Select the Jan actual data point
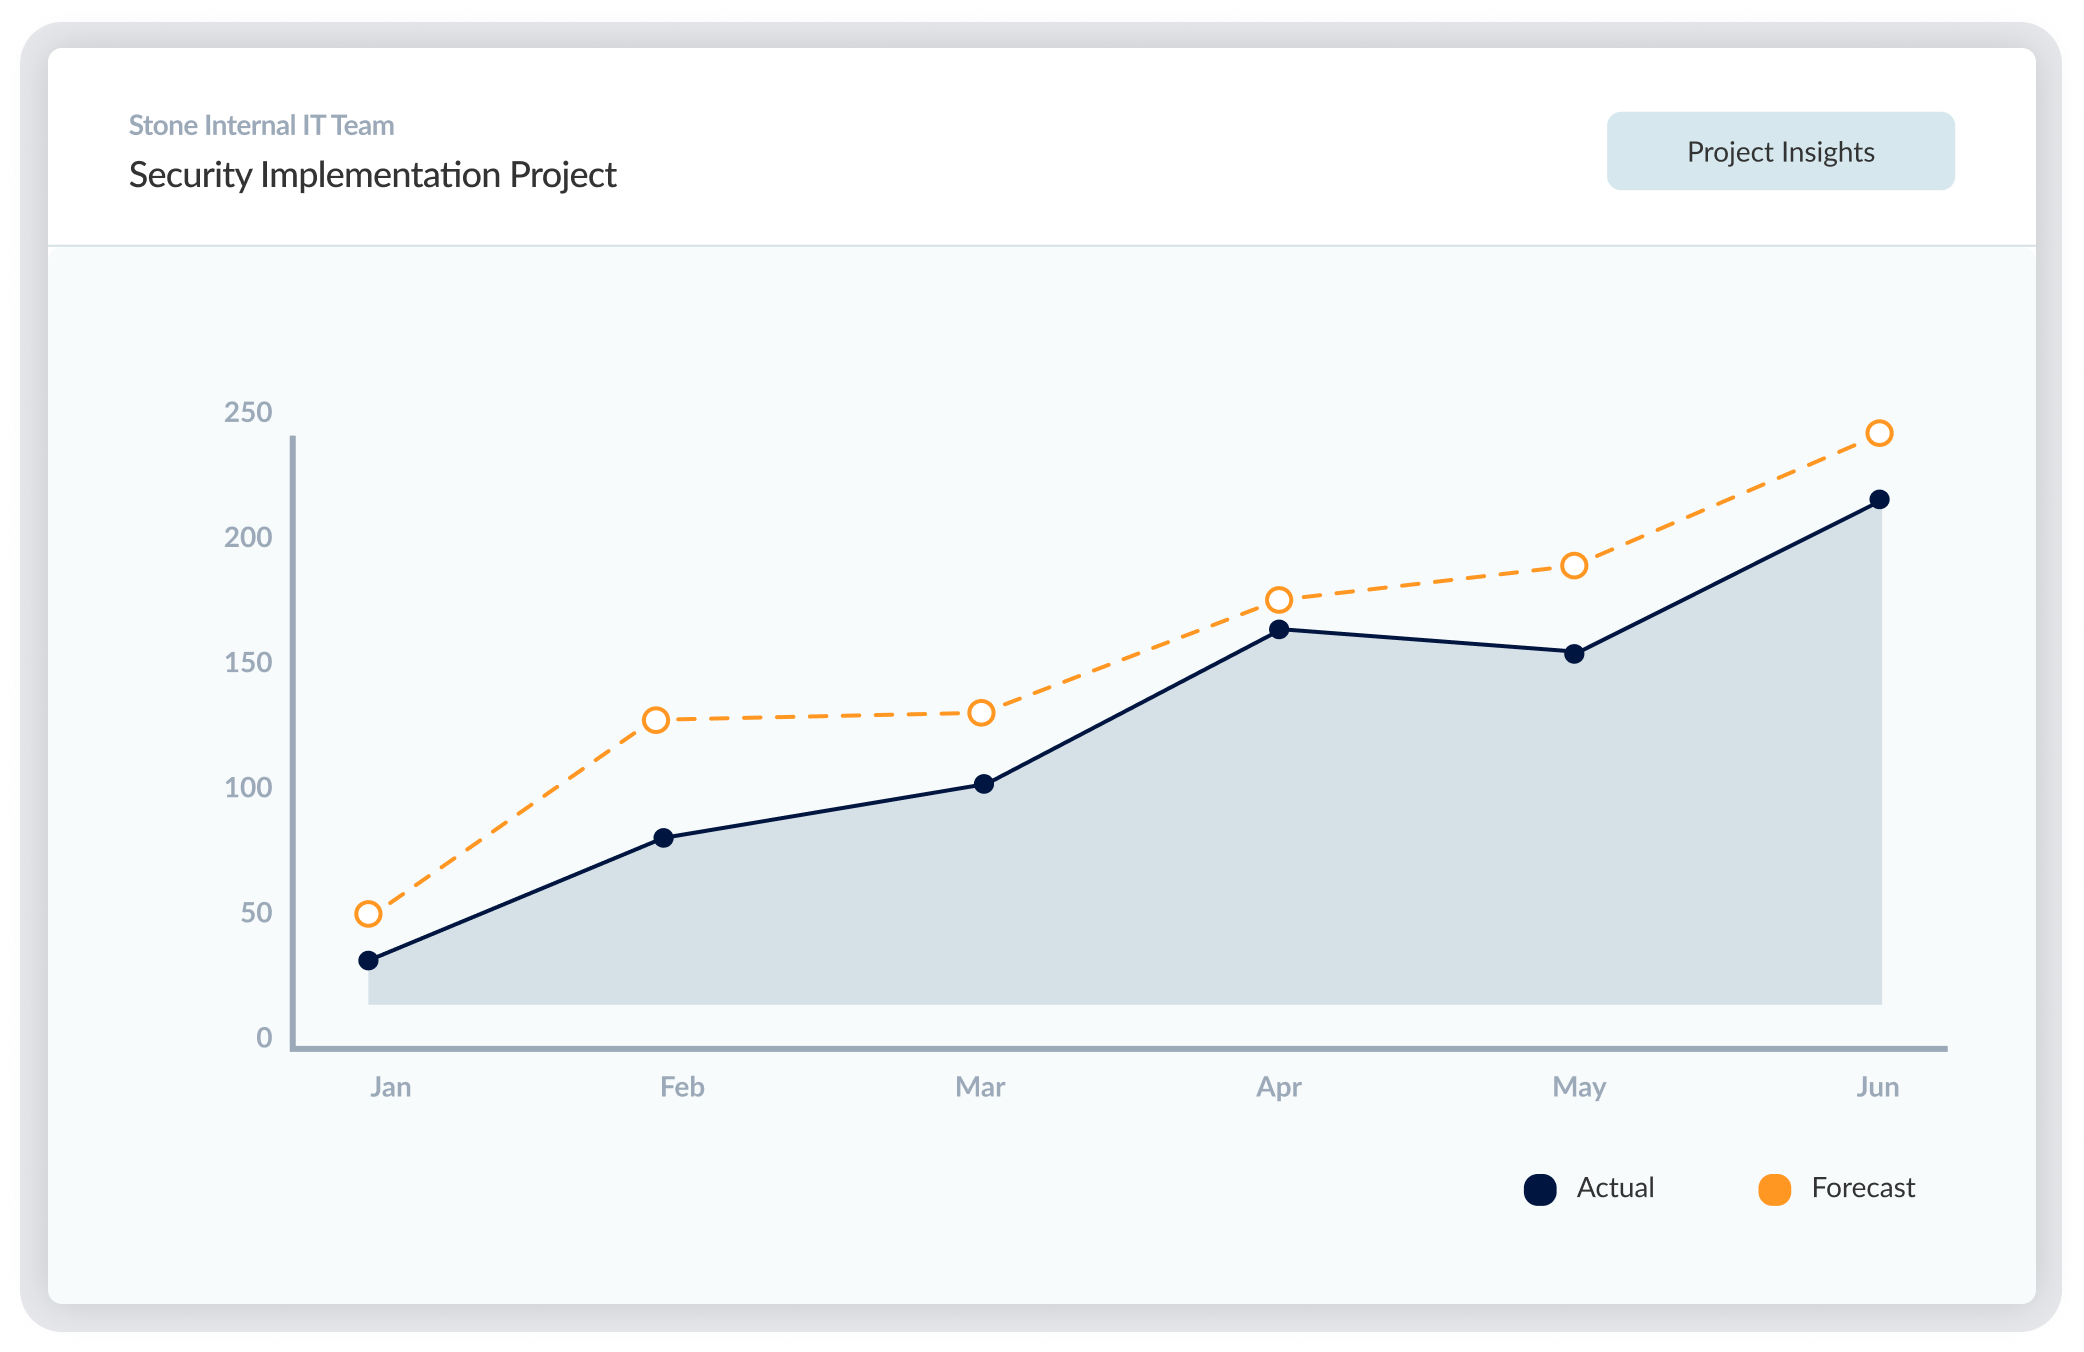 pyautogui.click(x=368, y=961)
